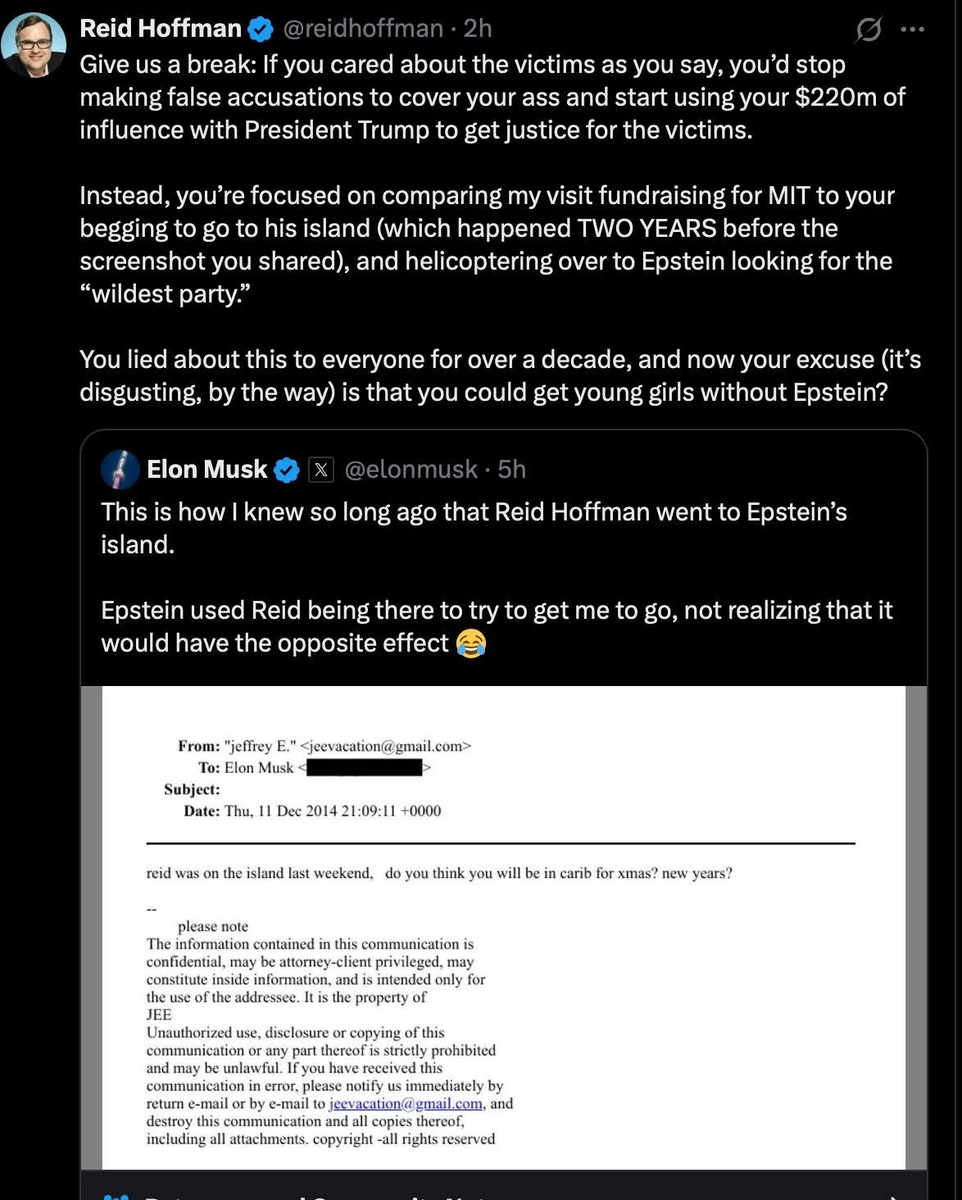Click the main post text starting "Give us a break"
The image size is (962, 1200).
462,97
